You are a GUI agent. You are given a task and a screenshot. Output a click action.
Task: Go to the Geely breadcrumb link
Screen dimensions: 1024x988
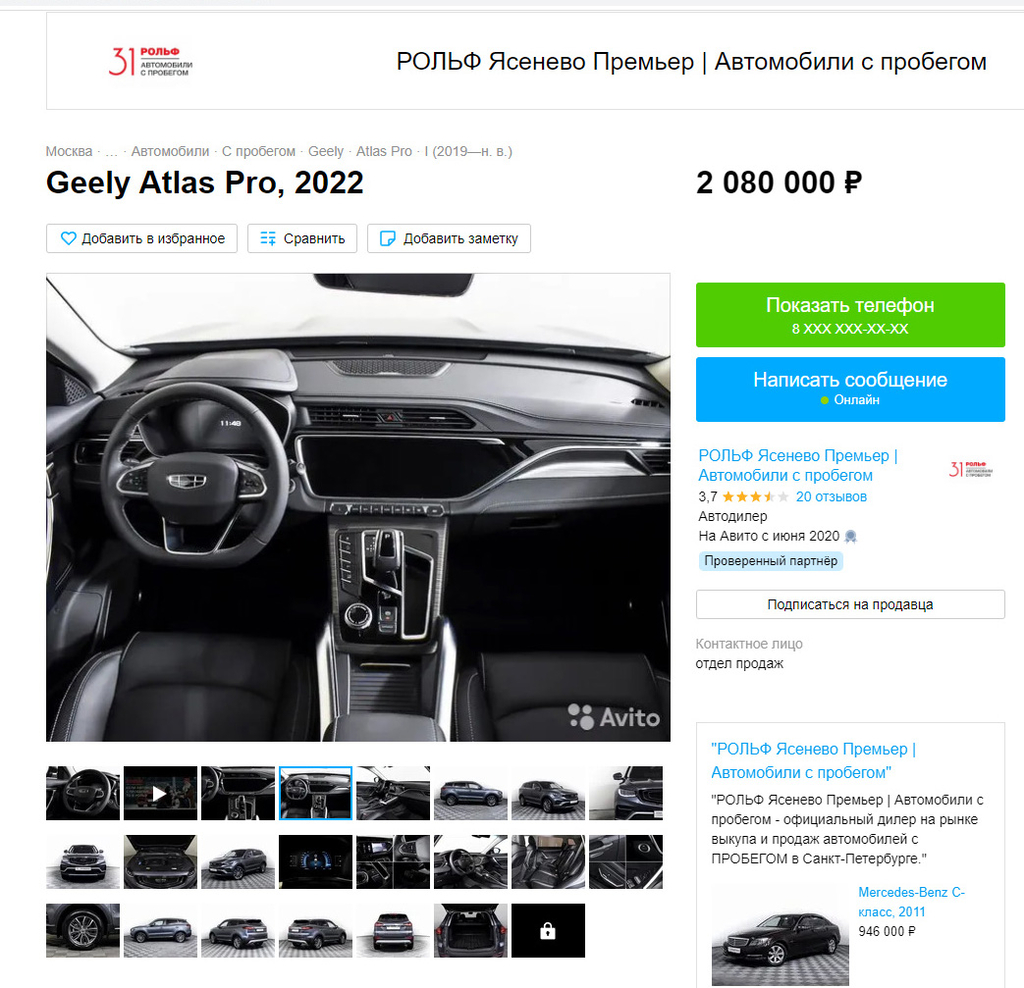click(x=326, y=151)
